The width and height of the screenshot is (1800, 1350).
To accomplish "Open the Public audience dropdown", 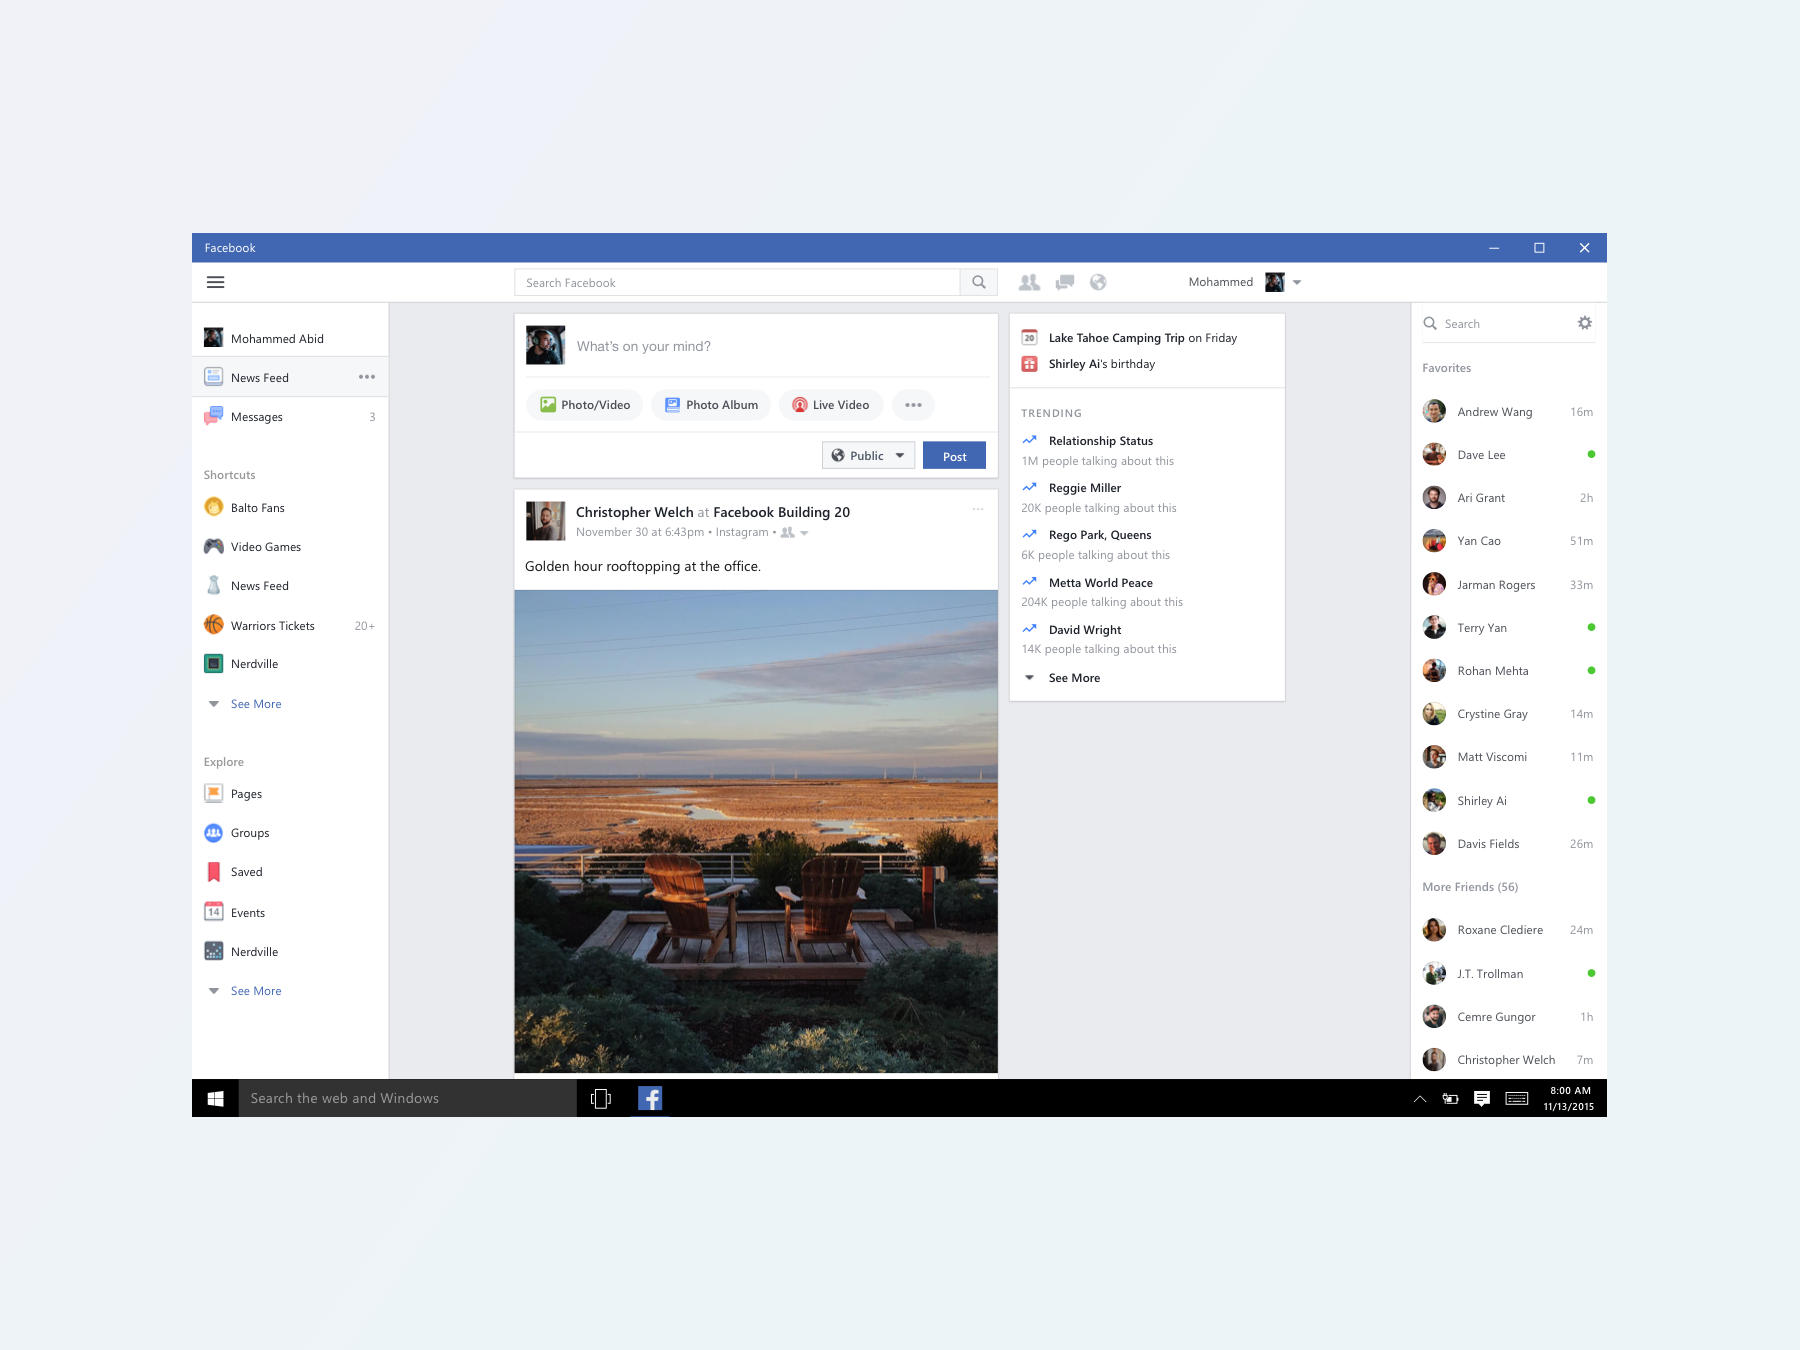I will click(868, 455).
